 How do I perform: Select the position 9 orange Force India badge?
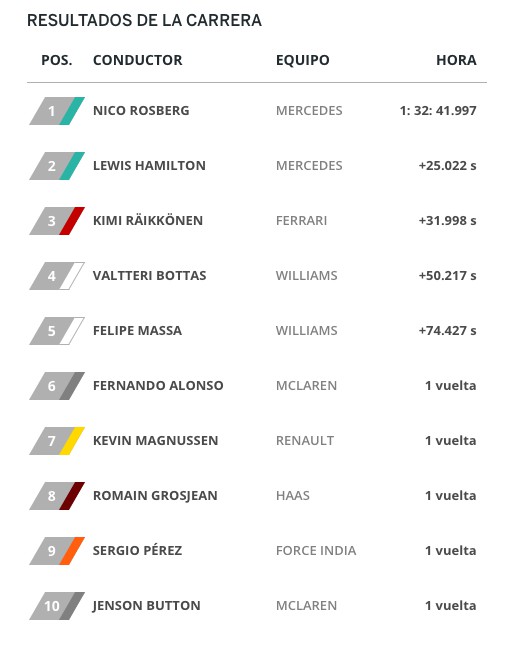pos(57,551)
